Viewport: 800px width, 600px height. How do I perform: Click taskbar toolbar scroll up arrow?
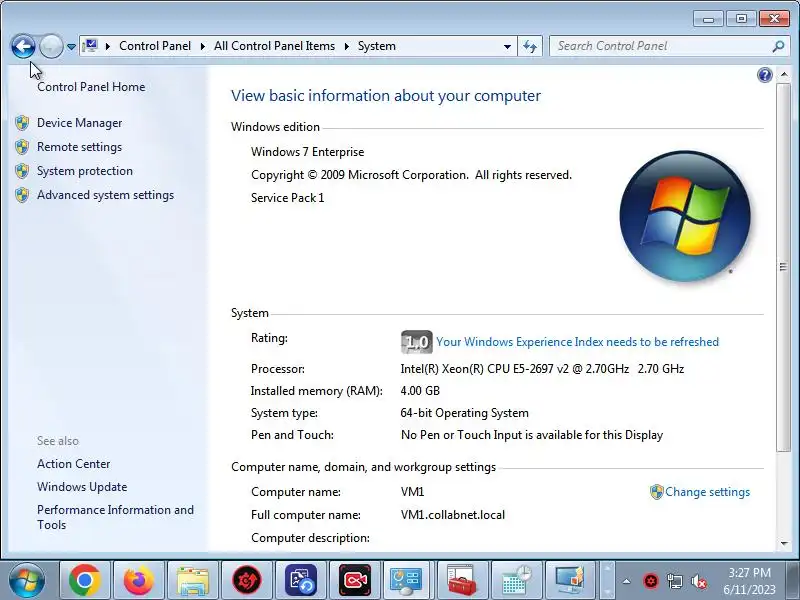pyautogui.click(x=607, y=568)
